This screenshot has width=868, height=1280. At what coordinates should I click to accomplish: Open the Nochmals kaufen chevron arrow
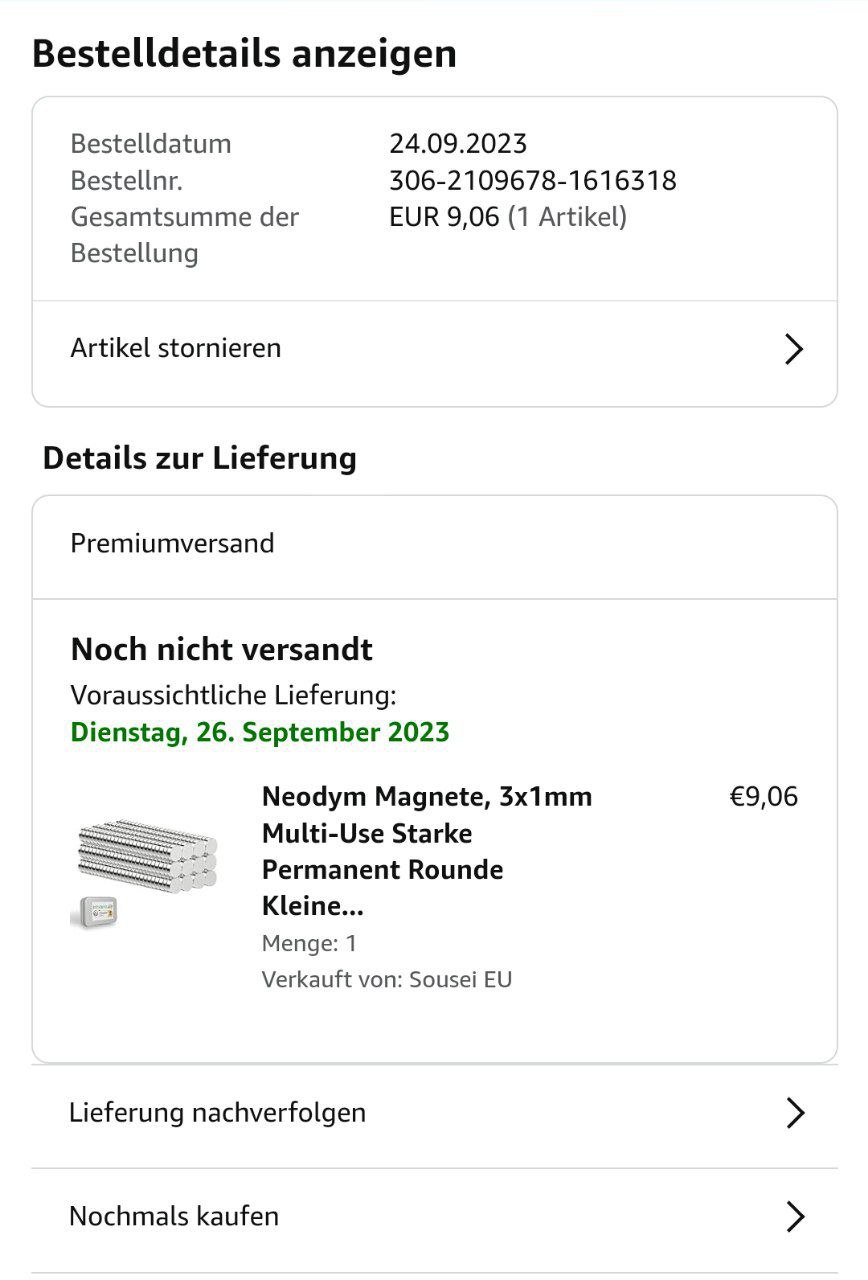[795, 1217]
